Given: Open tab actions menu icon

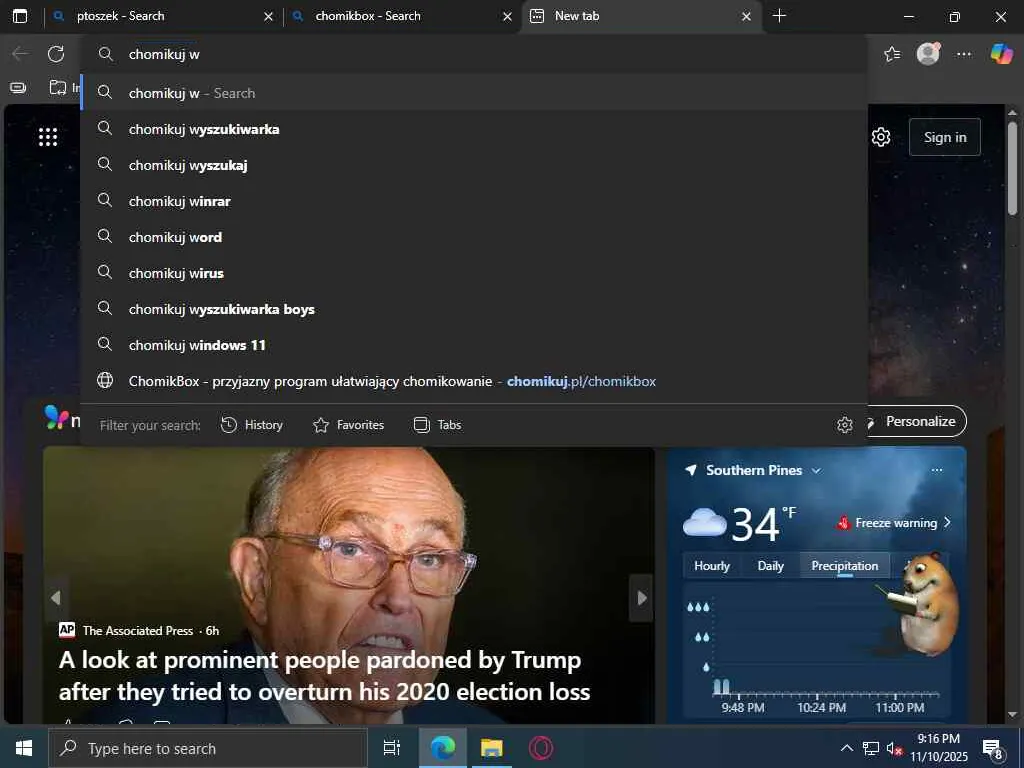Looking at the screenshot, I should (20, 16).
